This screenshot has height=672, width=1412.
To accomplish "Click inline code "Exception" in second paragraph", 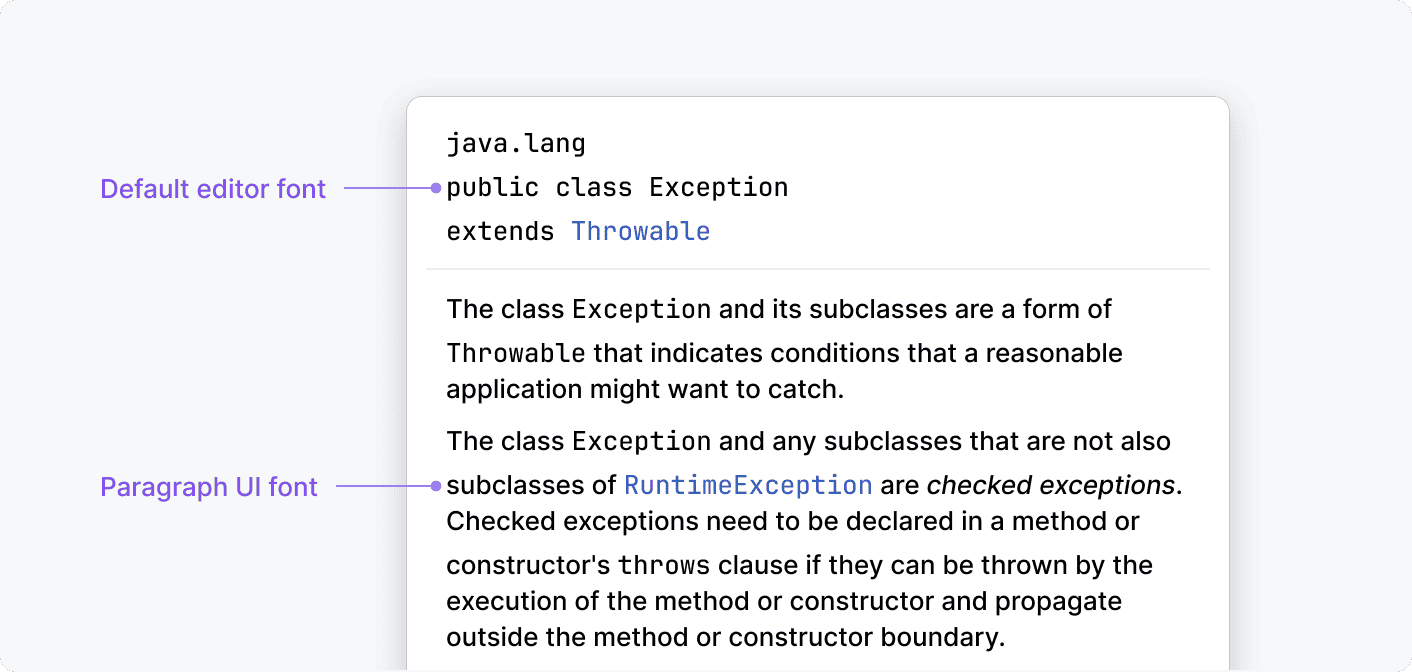I will pos(641,441).
